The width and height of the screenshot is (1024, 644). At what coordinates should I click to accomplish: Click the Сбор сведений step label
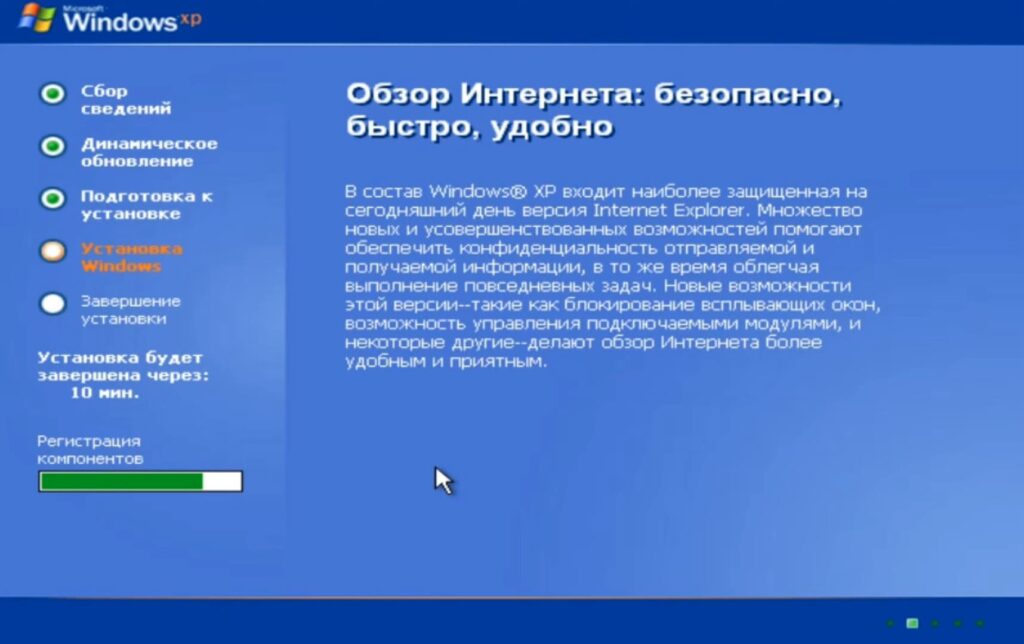pyautogui.click(x=125, y=99)
